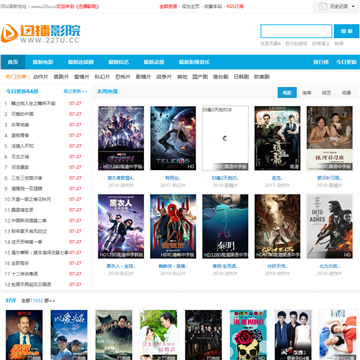The width and height of the screenshot is (360, 360).
Task: Click the 搜索 search button
Action: (347, 31)
